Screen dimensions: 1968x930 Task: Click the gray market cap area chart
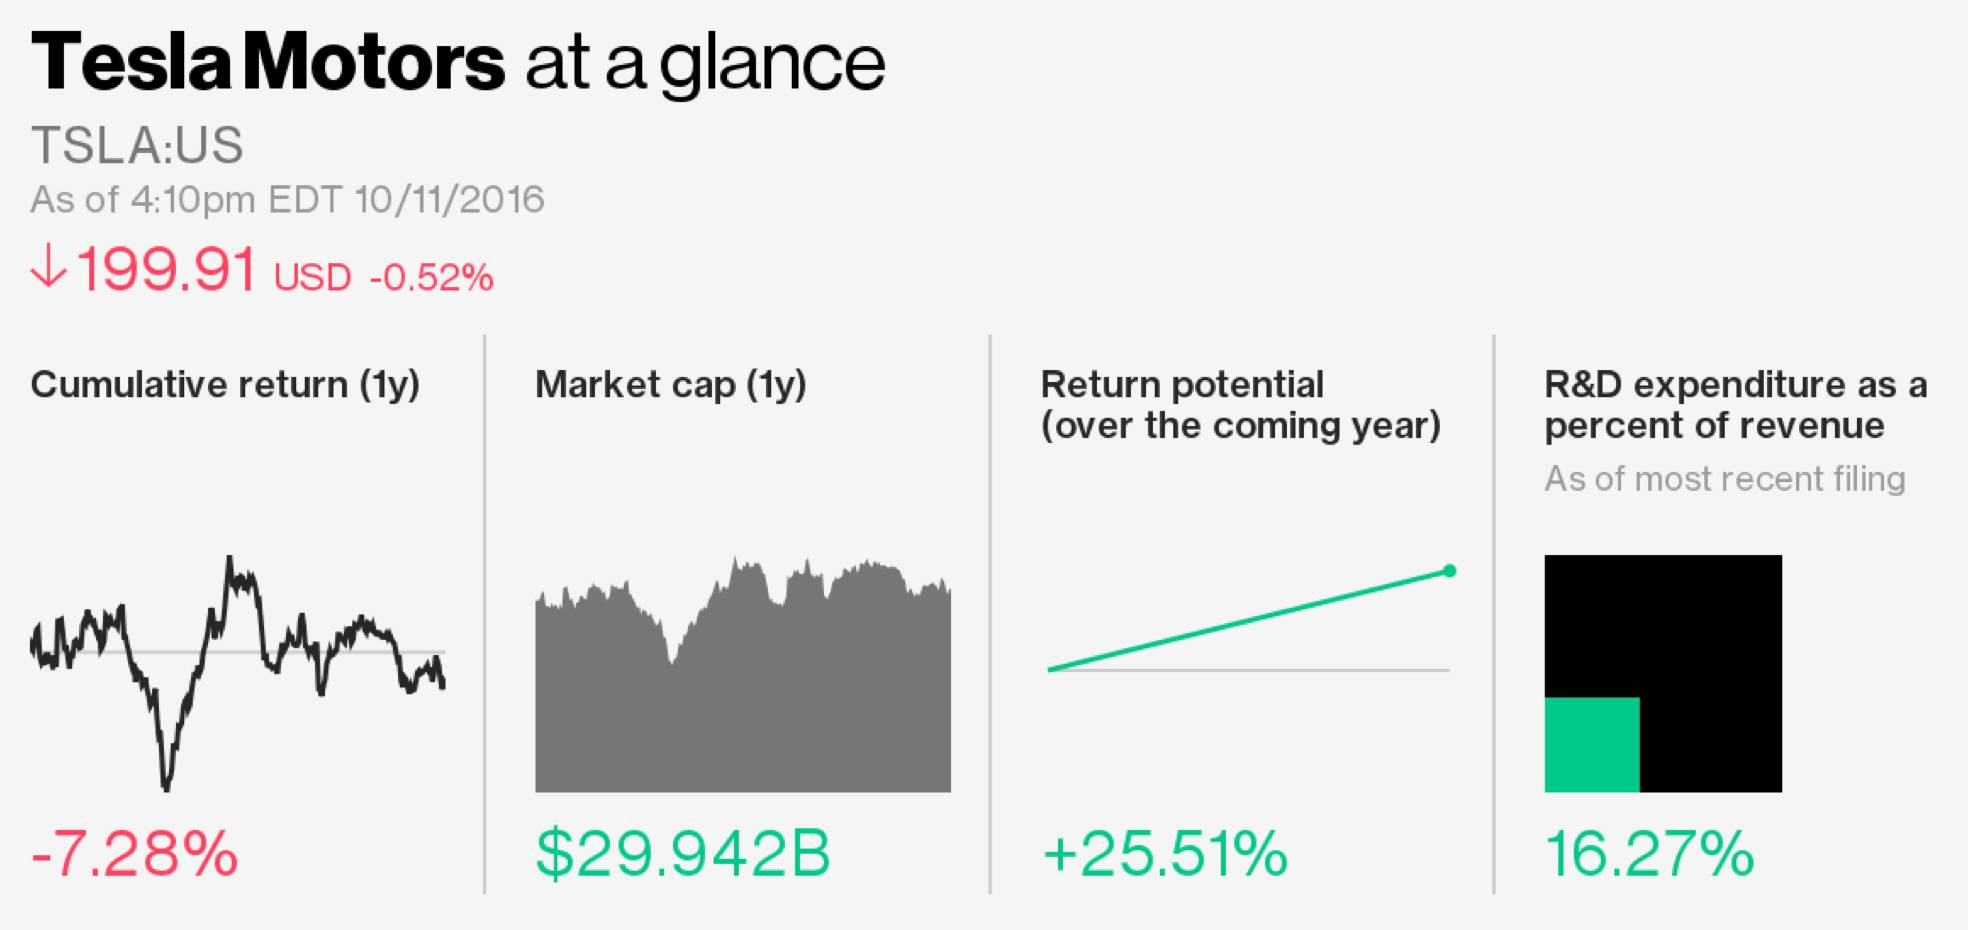pyautogui.click(x=742, y=700)
